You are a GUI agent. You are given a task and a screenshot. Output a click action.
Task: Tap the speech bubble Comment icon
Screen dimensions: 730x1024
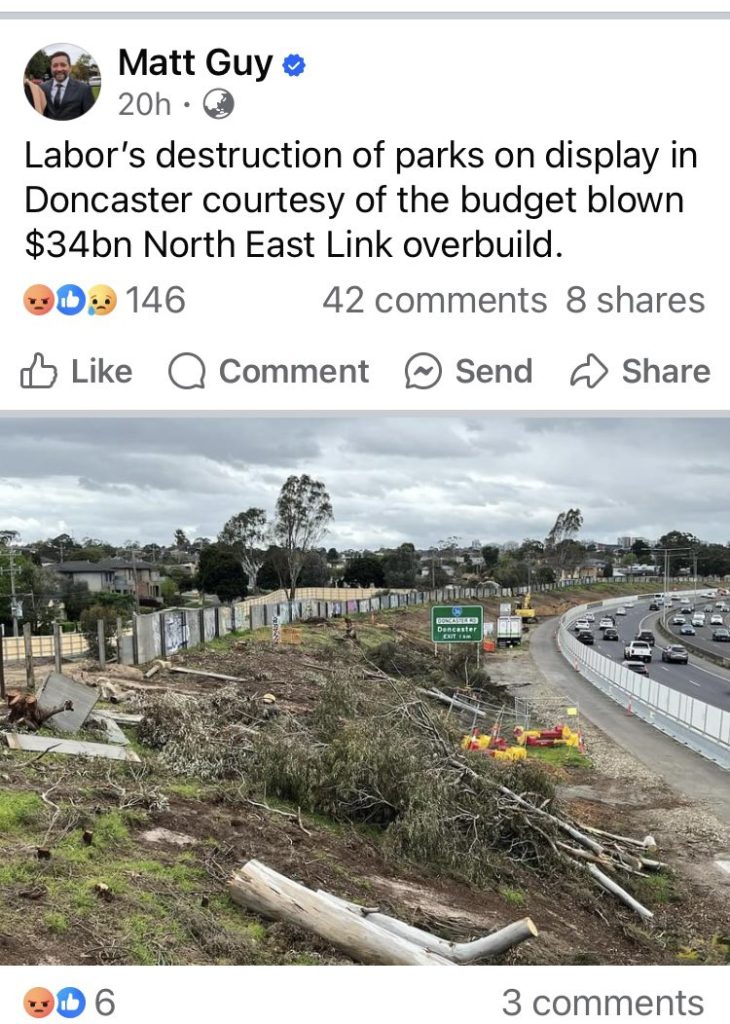(x=187, y=372)
